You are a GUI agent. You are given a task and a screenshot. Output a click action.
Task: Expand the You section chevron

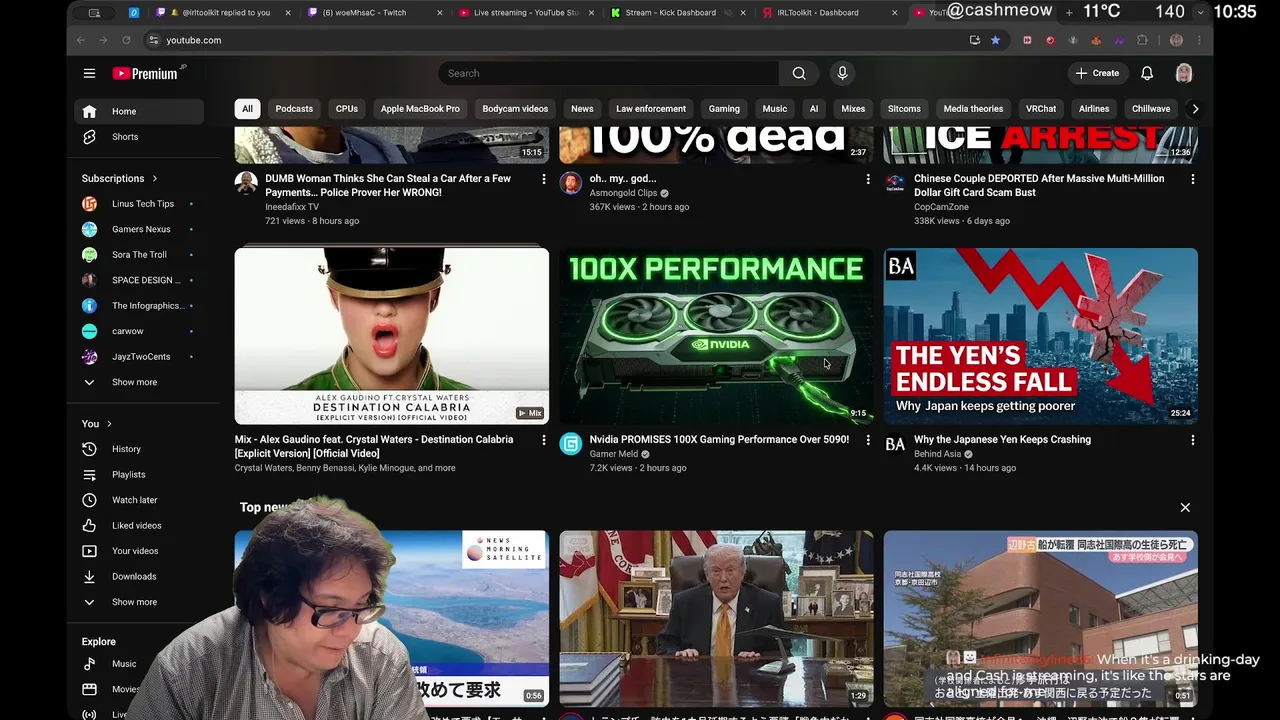[x=109, y=424]
